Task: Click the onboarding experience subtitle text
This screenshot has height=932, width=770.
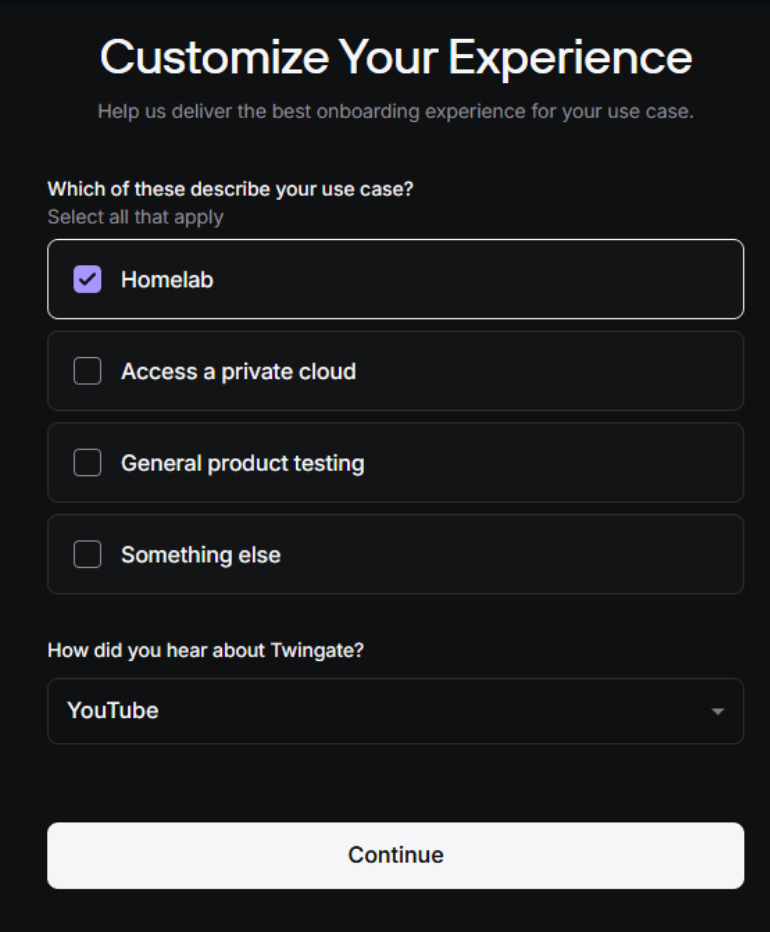Action: tap(395, 111)
